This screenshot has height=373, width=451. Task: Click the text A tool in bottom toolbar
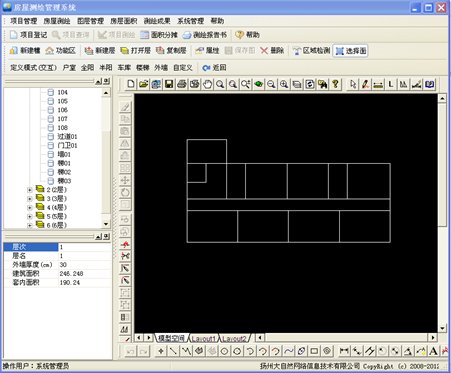coord(433,351)
